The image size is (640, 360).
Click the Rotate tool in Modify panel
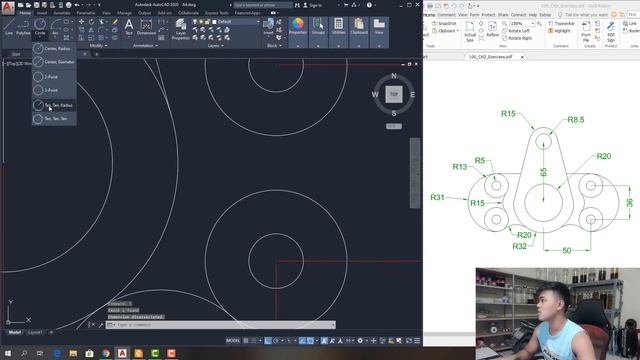tap(91, 22)
